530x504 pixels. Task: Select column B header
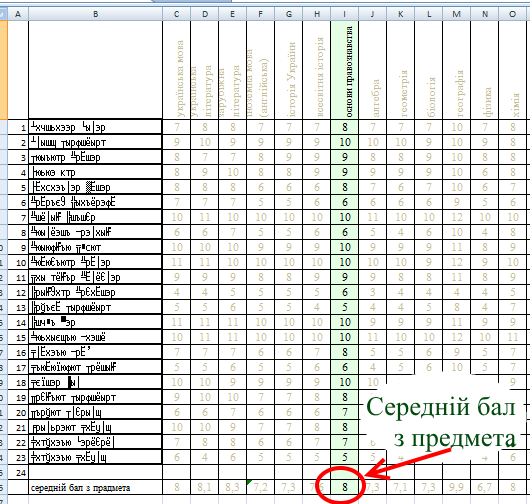tap(96, 14)
